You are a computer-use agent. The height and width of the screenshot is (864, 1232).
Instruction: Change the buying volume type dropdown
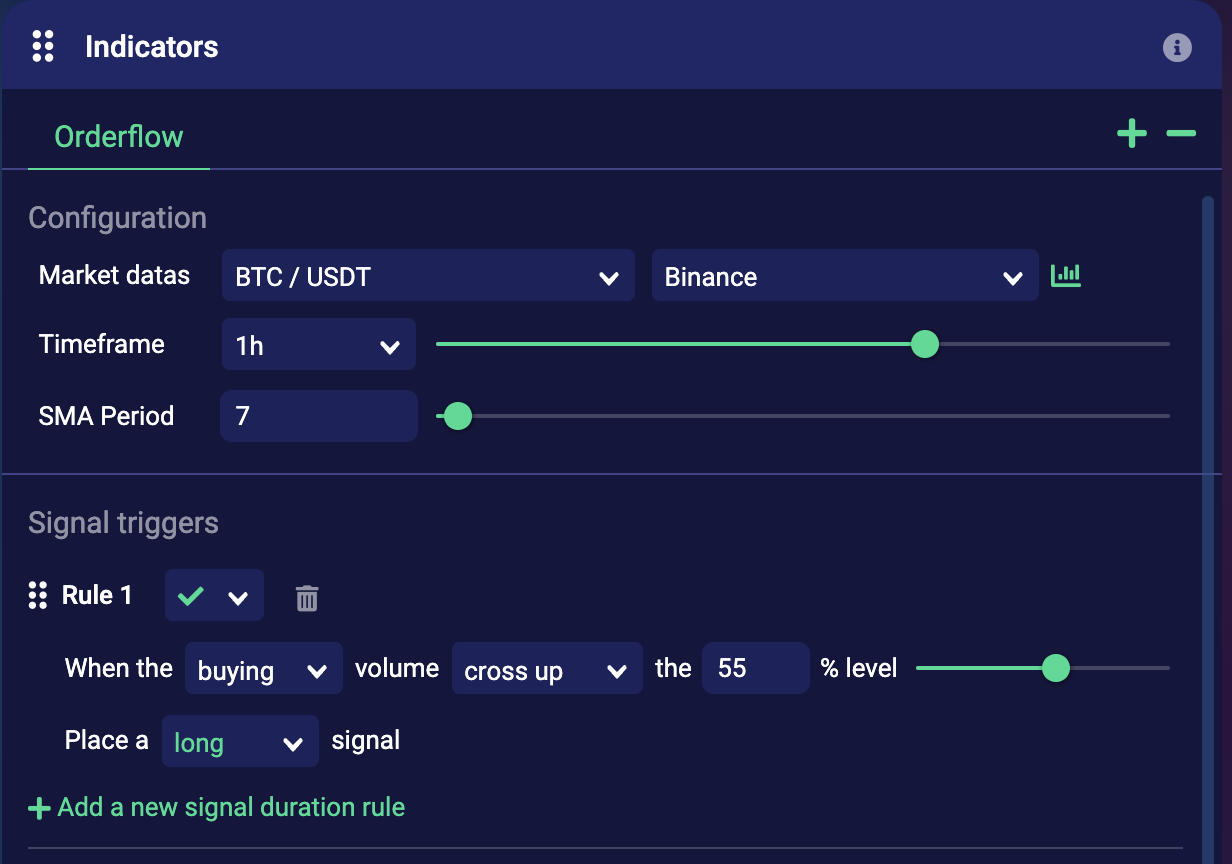pos(263,670)
